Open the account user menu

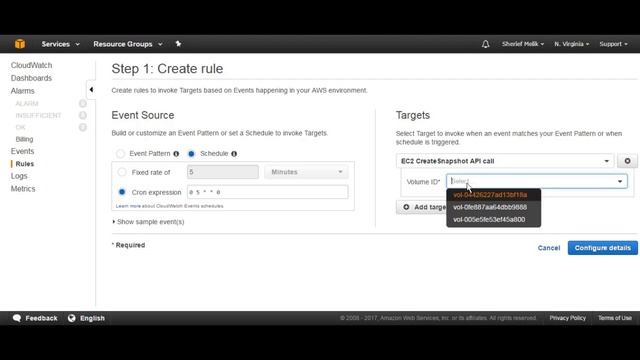[x=522, y=44]
